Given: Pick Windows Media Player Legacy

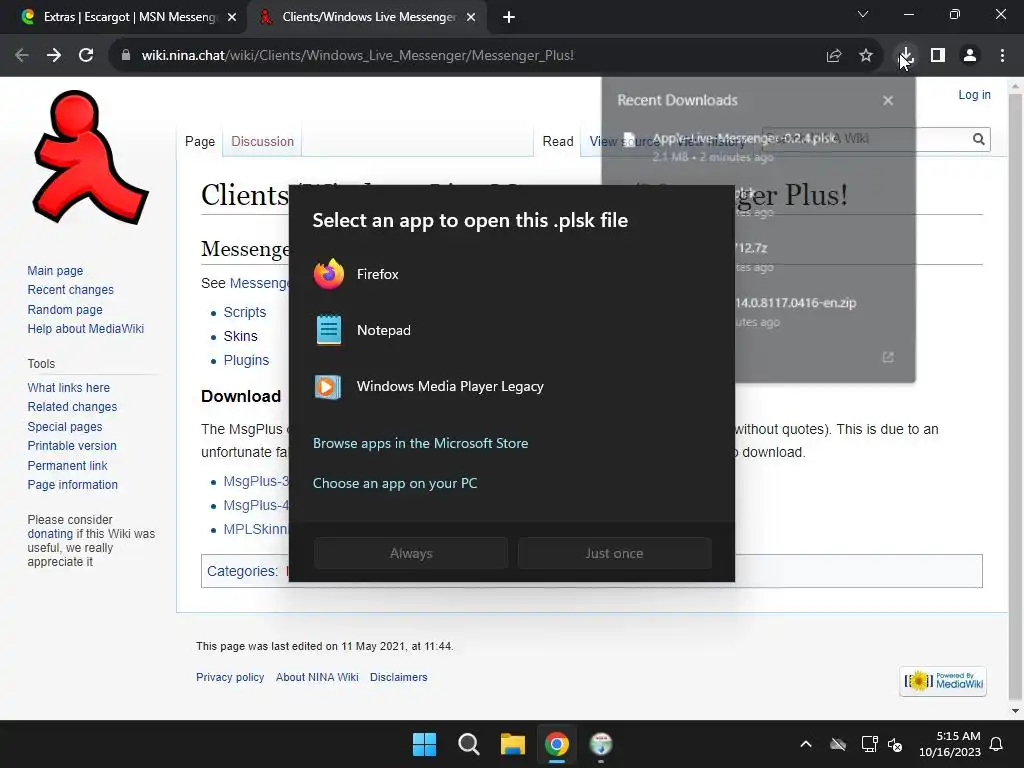Looking at the screenshot, I should [x=511, y=387].
